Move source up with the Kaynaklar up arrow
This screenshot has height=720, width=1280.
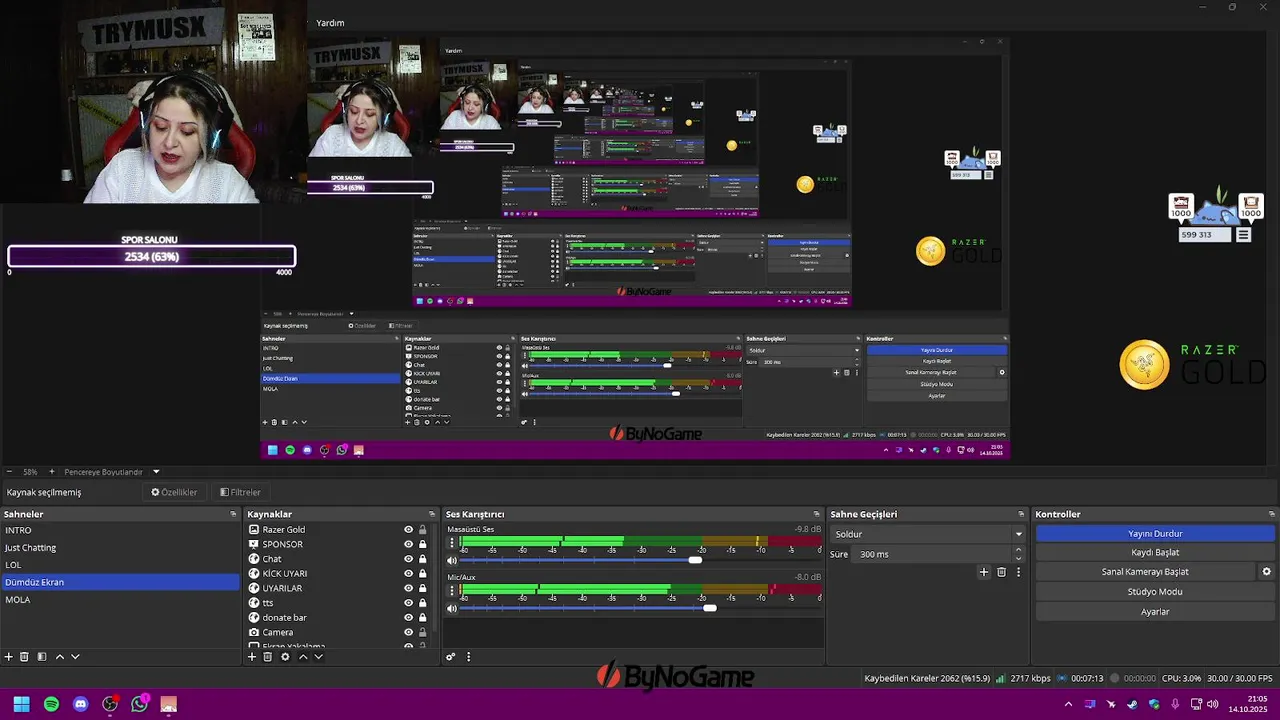(303, 657)
